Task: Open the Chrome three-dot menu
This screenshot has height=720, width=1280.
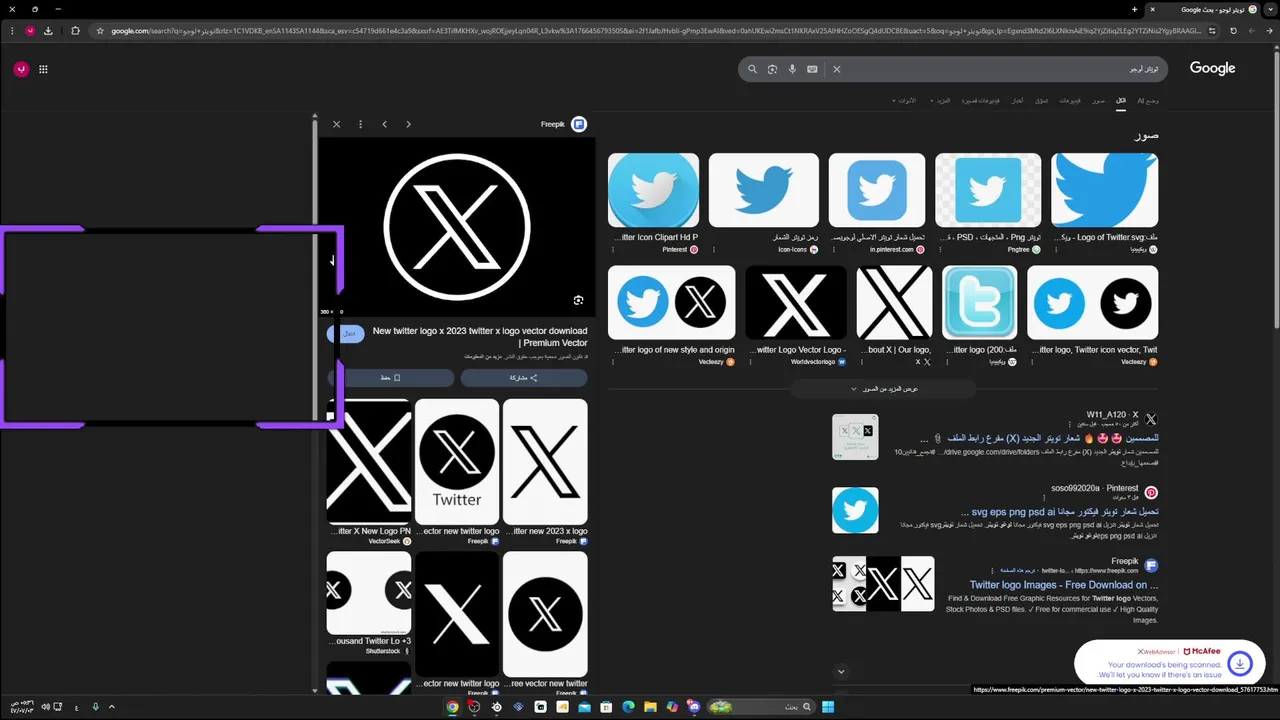Action: 12,31
